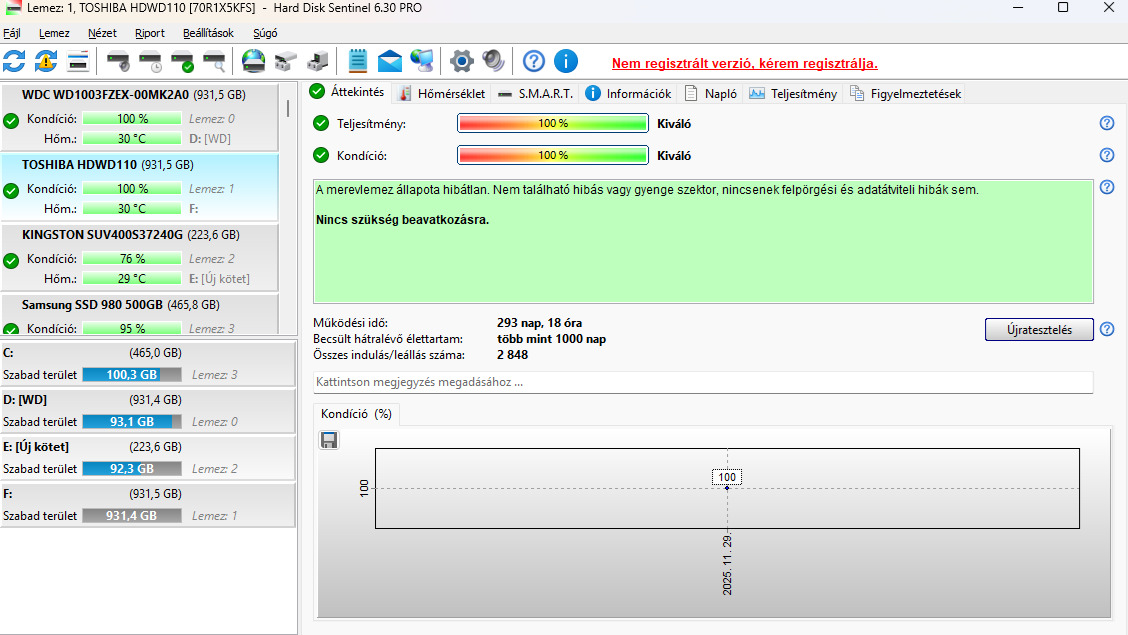This screenshot has height=635, width=1128.
Task: Click the Nincs szükség beavatkozásra text
Action: click(402, 220)
